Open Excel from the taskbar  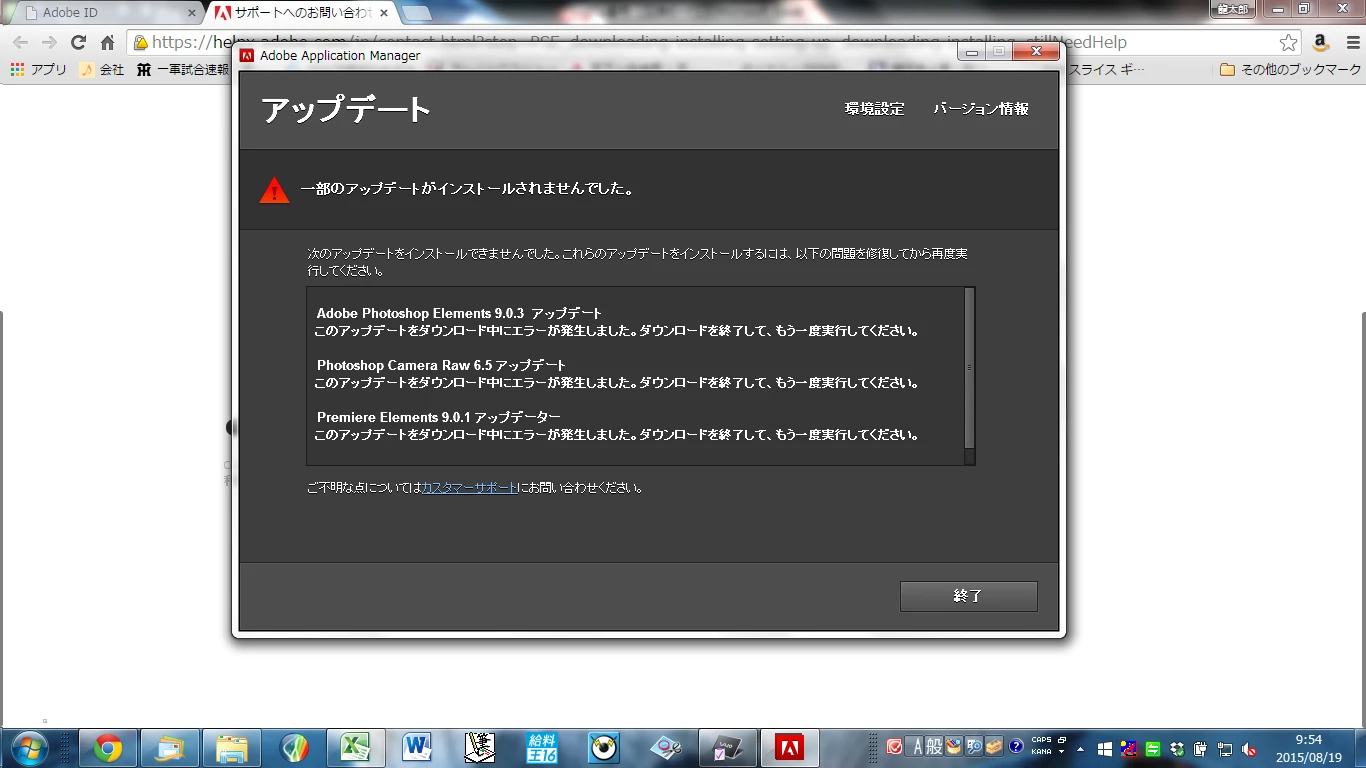click(355, 747)
